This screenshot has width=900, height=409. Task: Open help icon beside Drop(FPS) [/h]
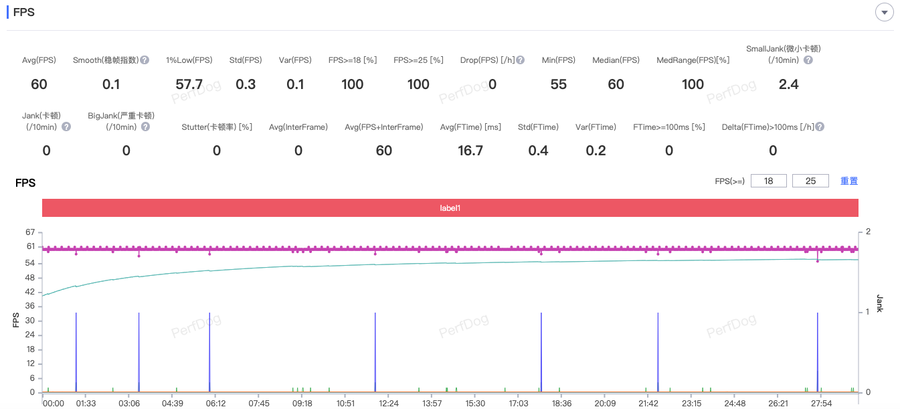520,60
